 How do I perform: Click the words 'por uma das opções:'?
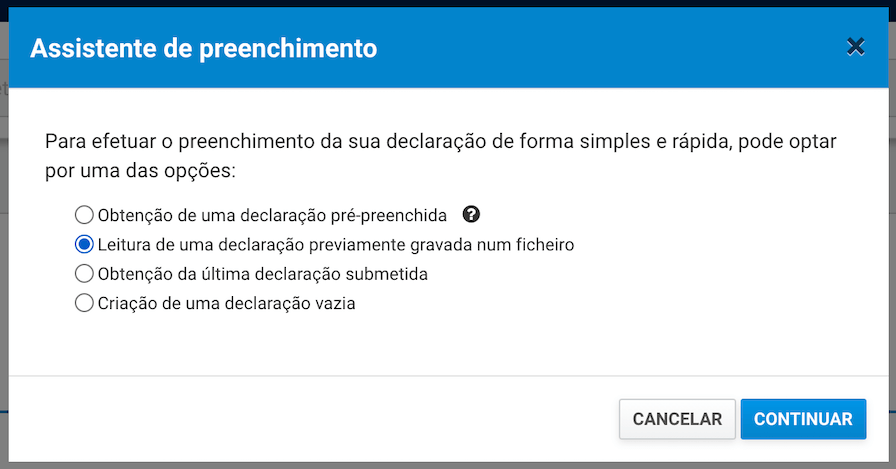pos(141,171)
